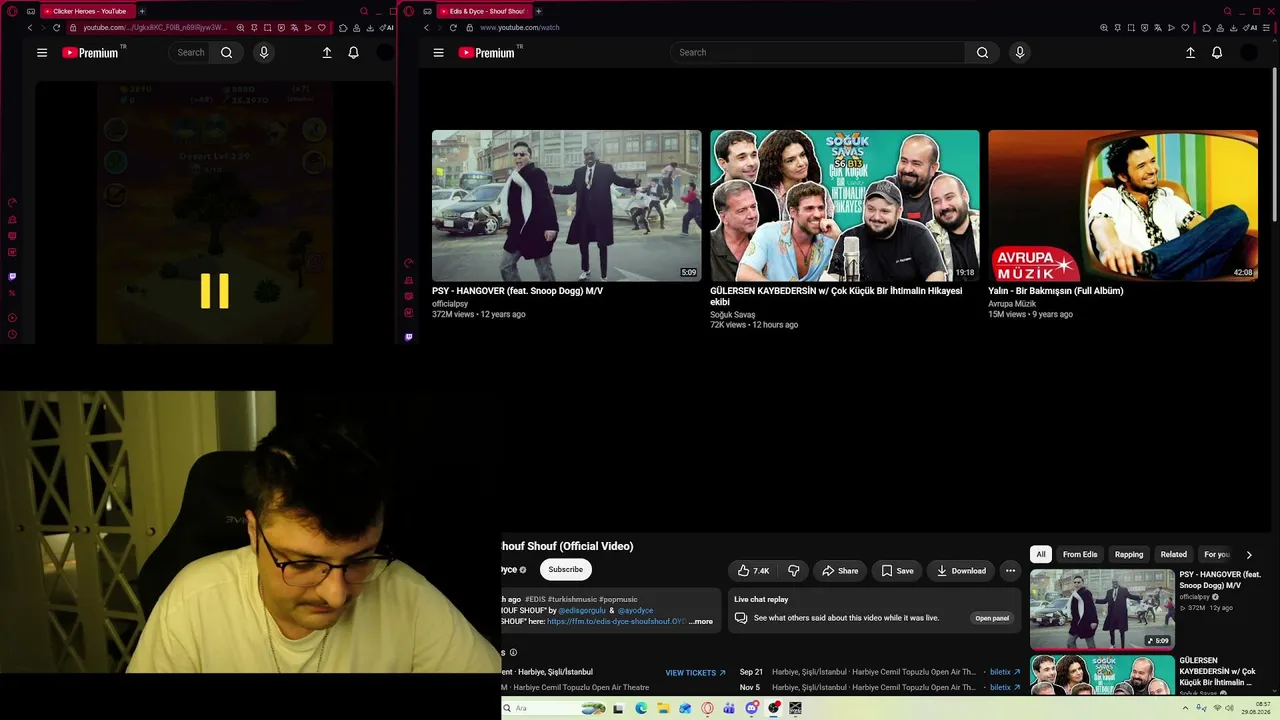Viewport: 1280px width, 720px height.
Task: Focus the YouTube search field in right window
Action: pyautogui.click(x=820, y=53)
